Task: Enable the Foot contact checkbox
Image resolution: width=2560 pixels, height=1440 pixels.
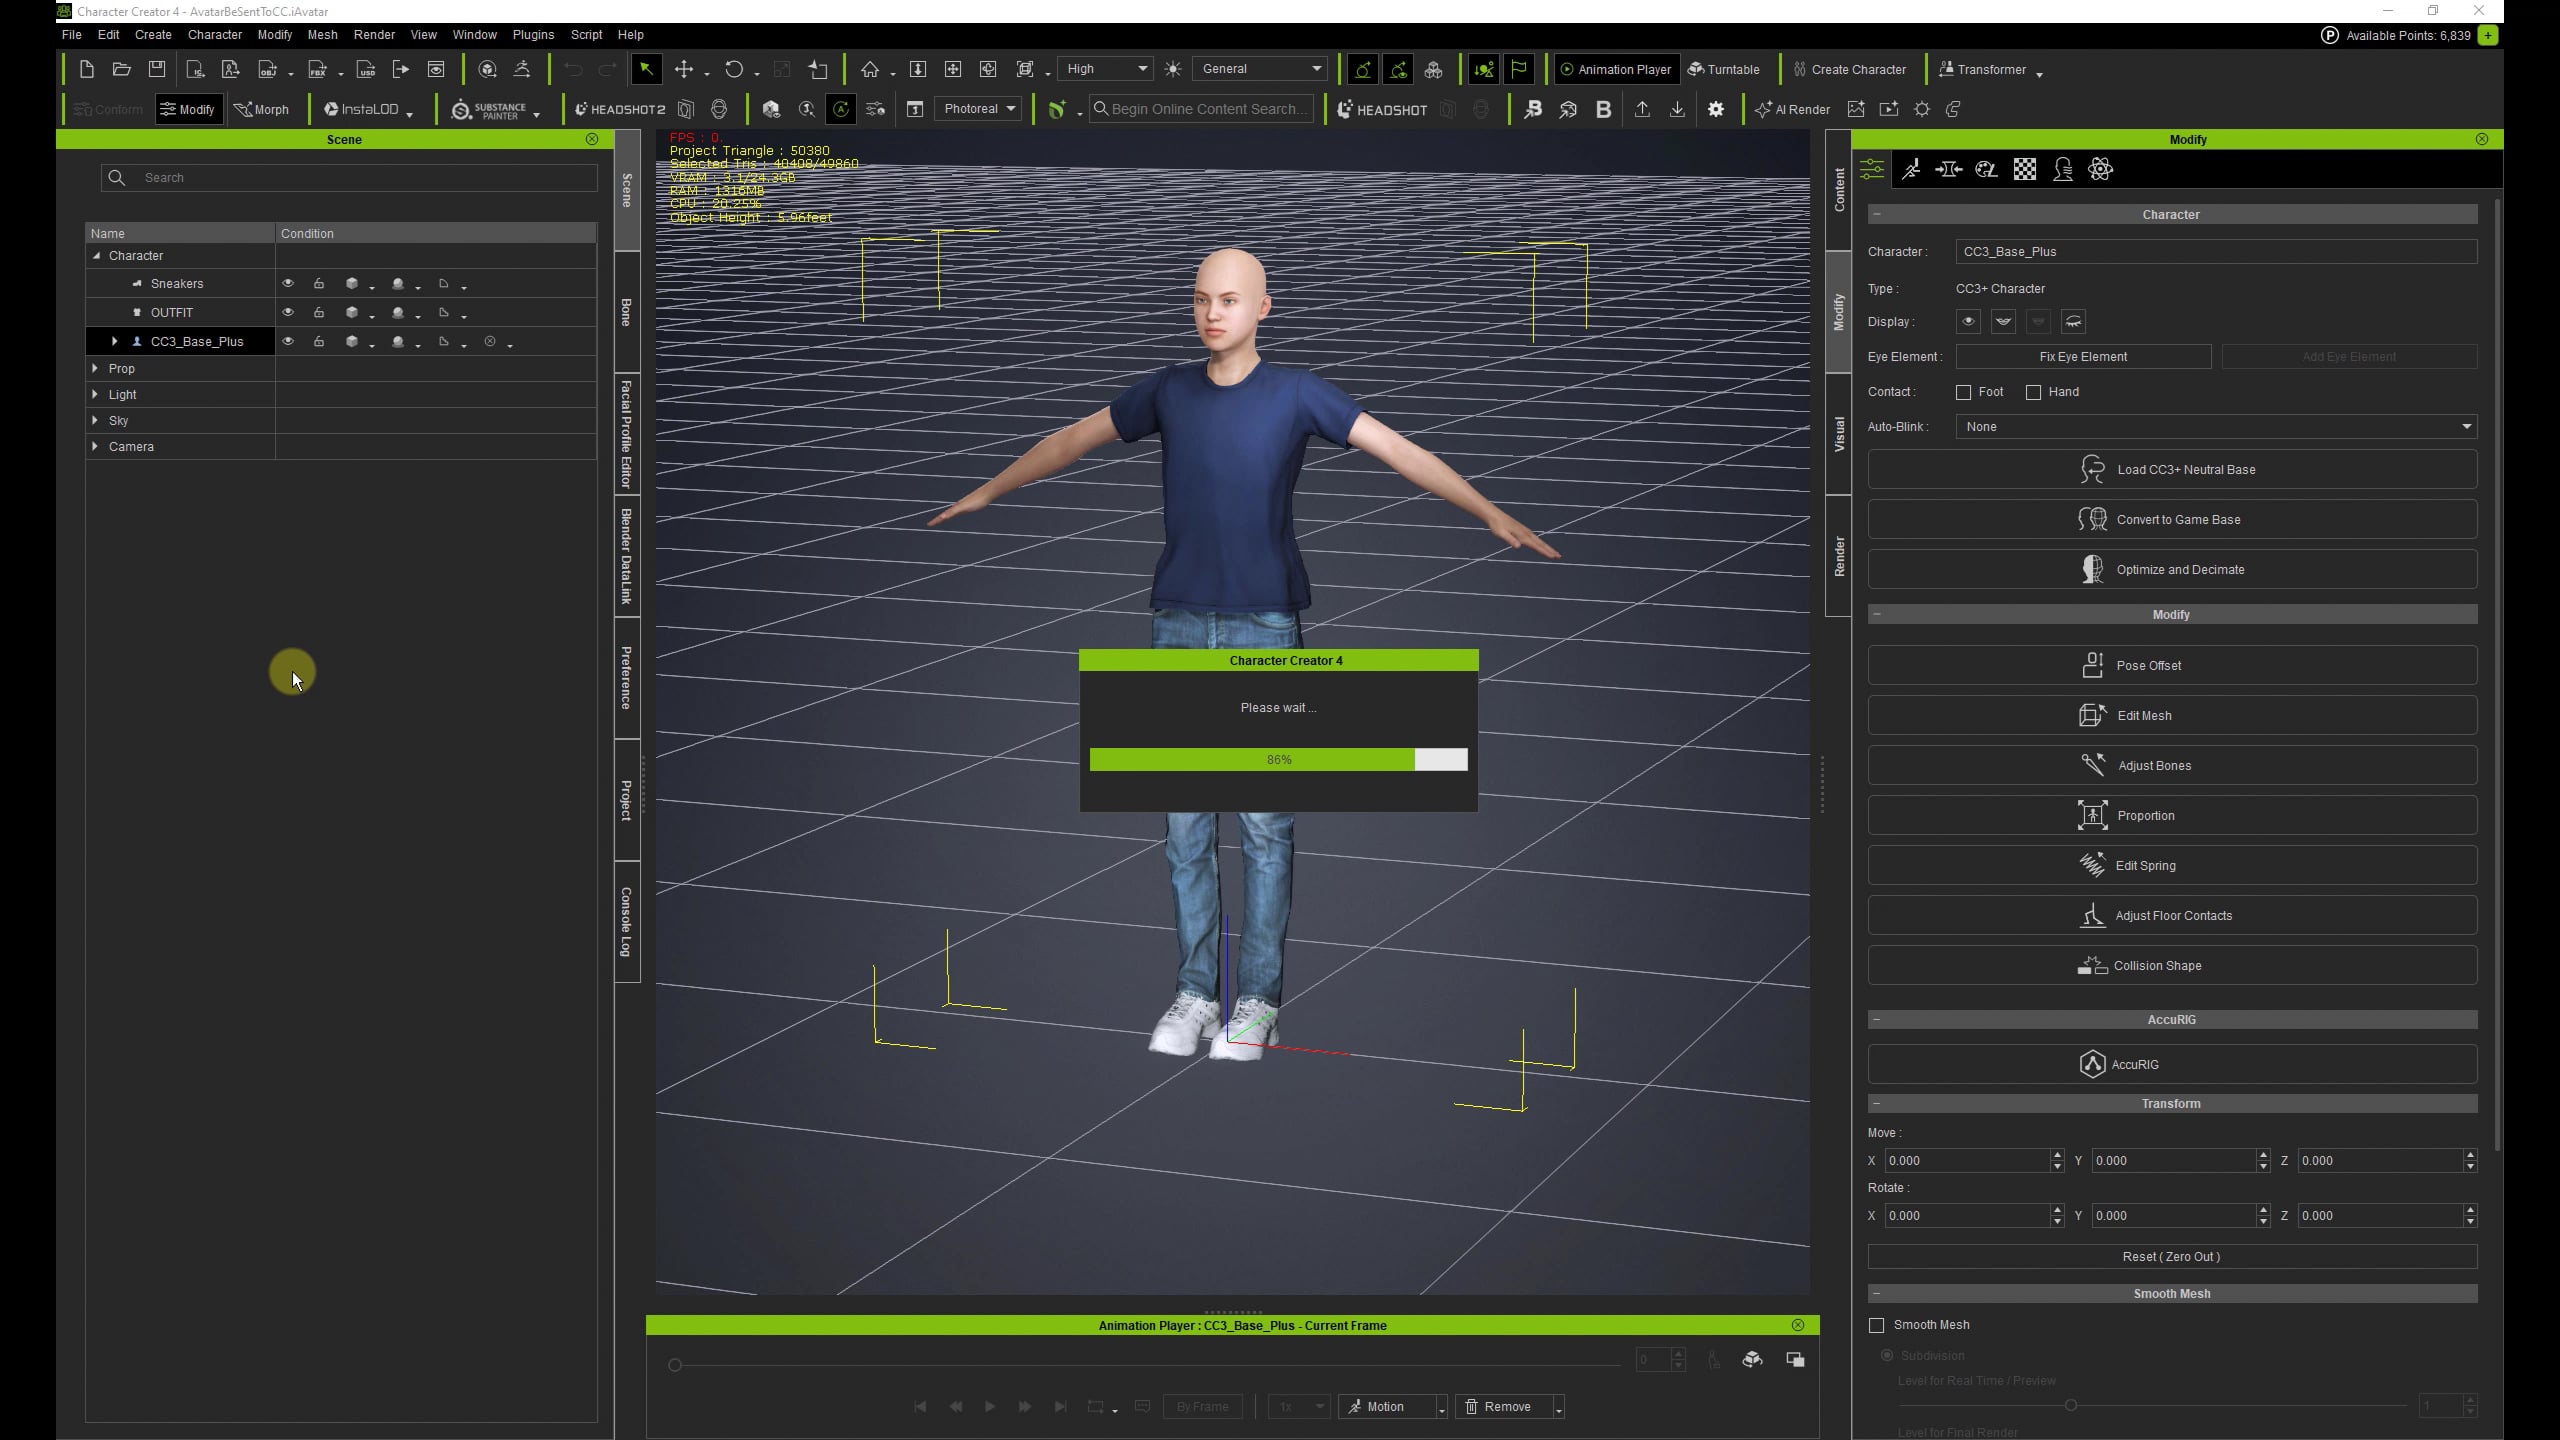Action: [x=1963, y=392]
